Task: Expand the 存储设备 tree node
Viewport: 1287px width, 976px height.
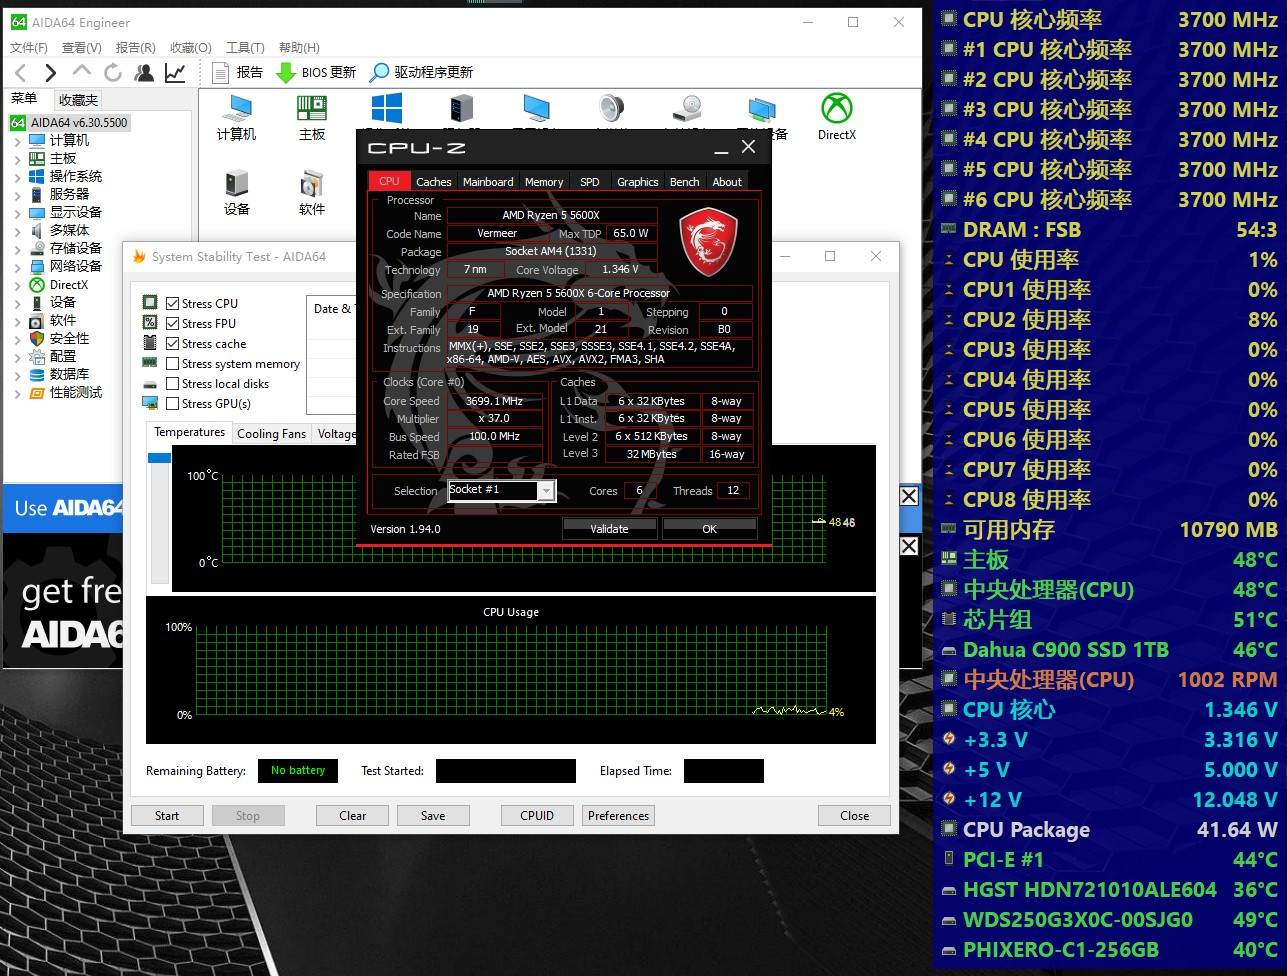Action: click(18, 249)
